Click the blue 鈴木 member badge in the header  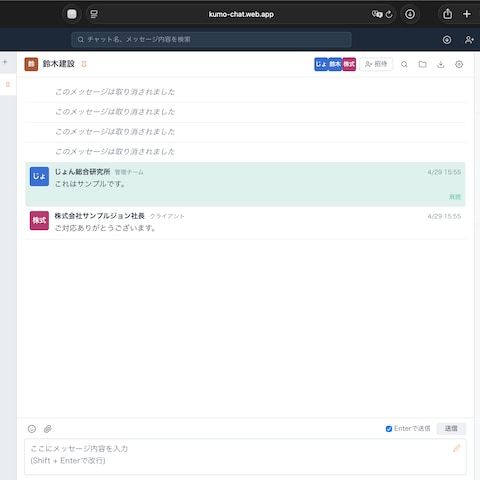(335, 64)
